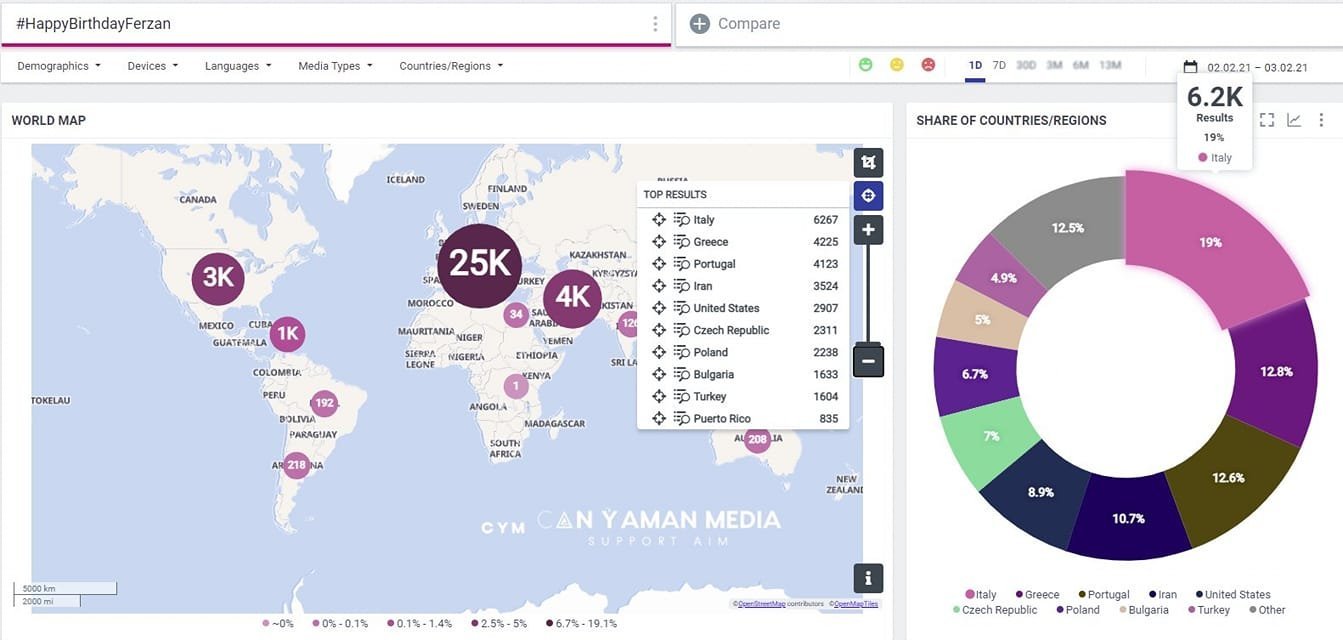This screenshot has height=640, width=1343.
Task: Open the Countries/Regions filter dropdown
Action: (x=451, y=66)
